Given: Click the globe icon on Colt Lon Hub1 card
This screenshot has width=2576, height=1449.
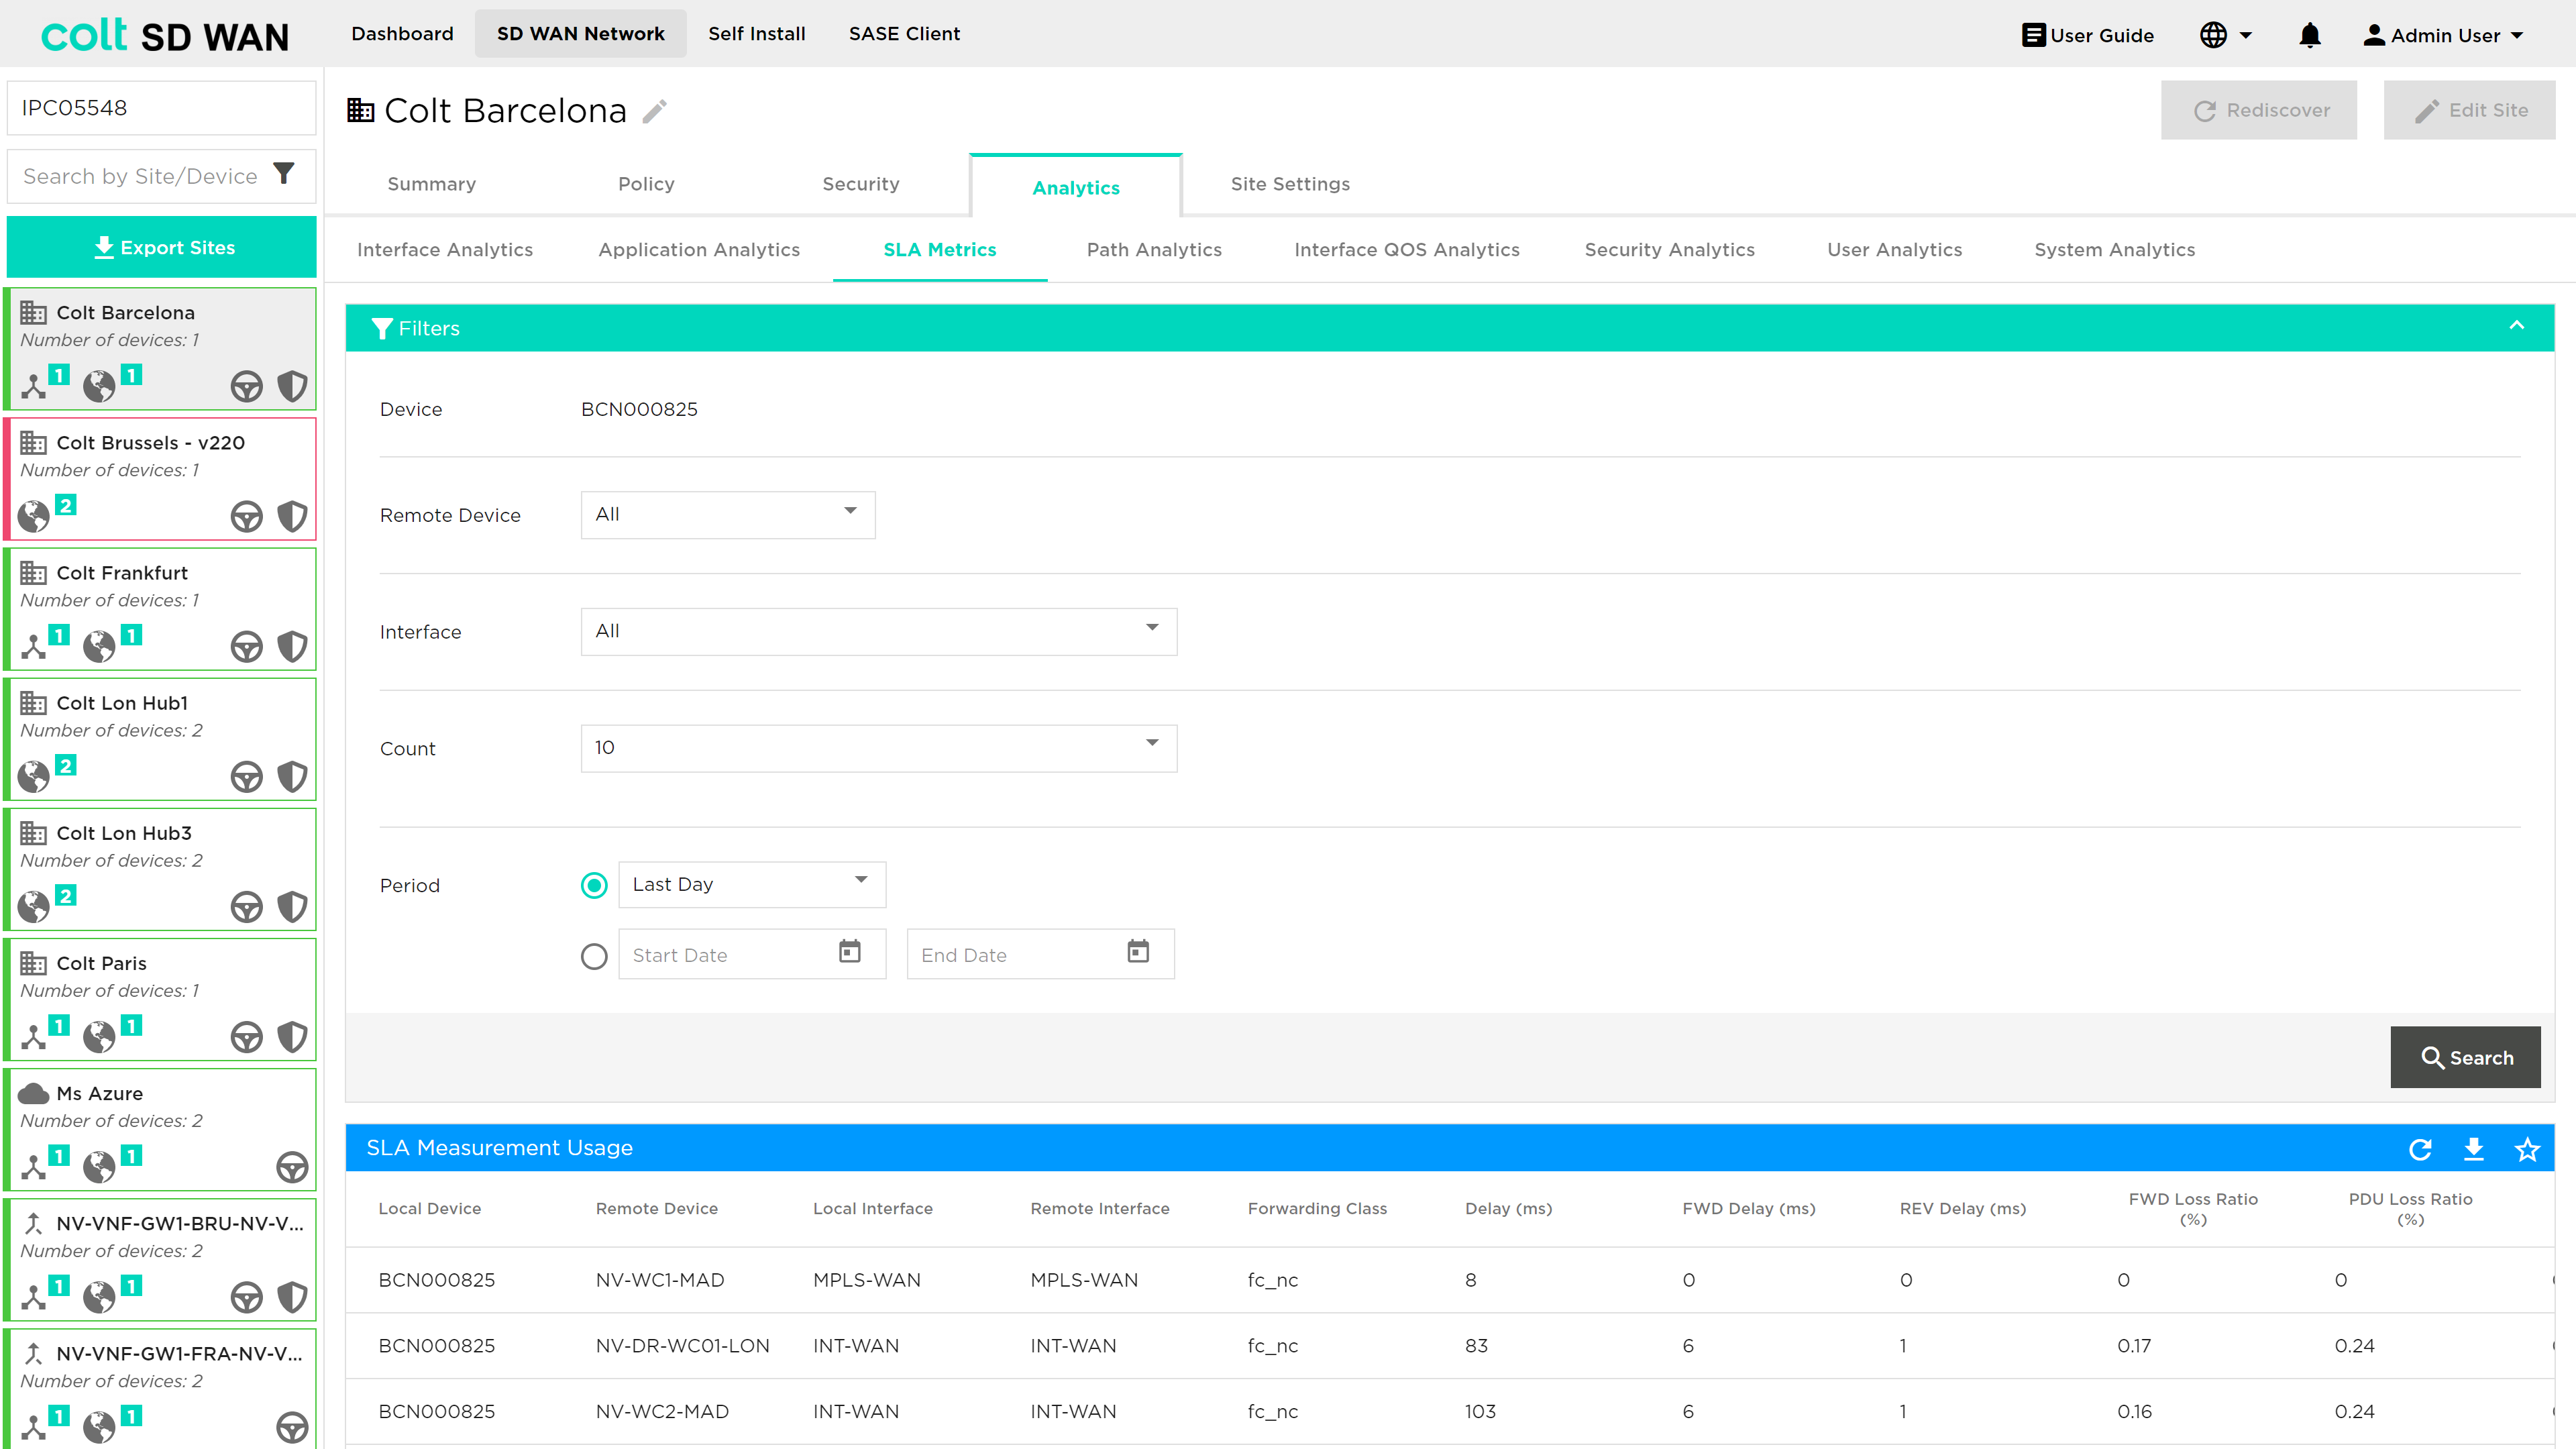Looking at the screenshot, I should (34, 776).
